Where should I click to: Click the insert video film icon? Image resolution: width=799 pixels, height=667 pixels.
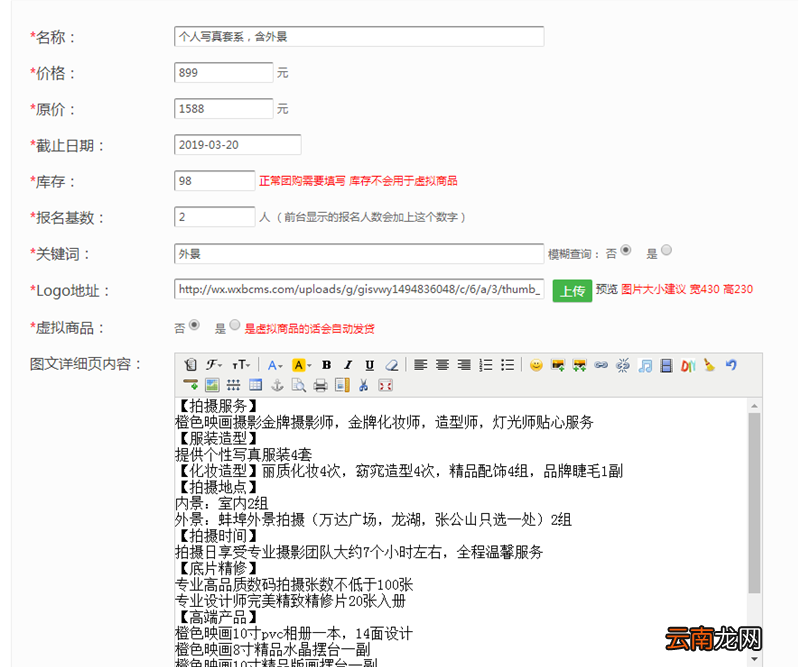(x=666, y=365)
